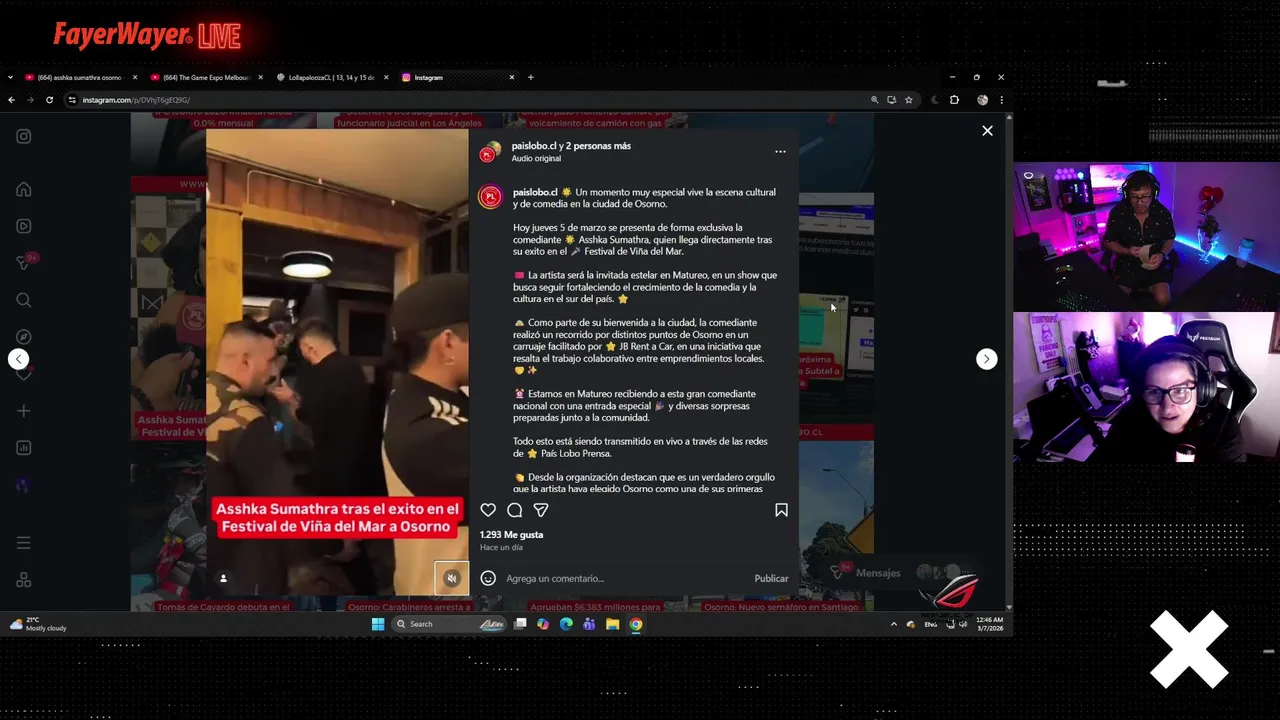This screenshot has width=1280, height=720.
Task: Go to Home feed icon in sidebar
Action: tap(23, 189)
